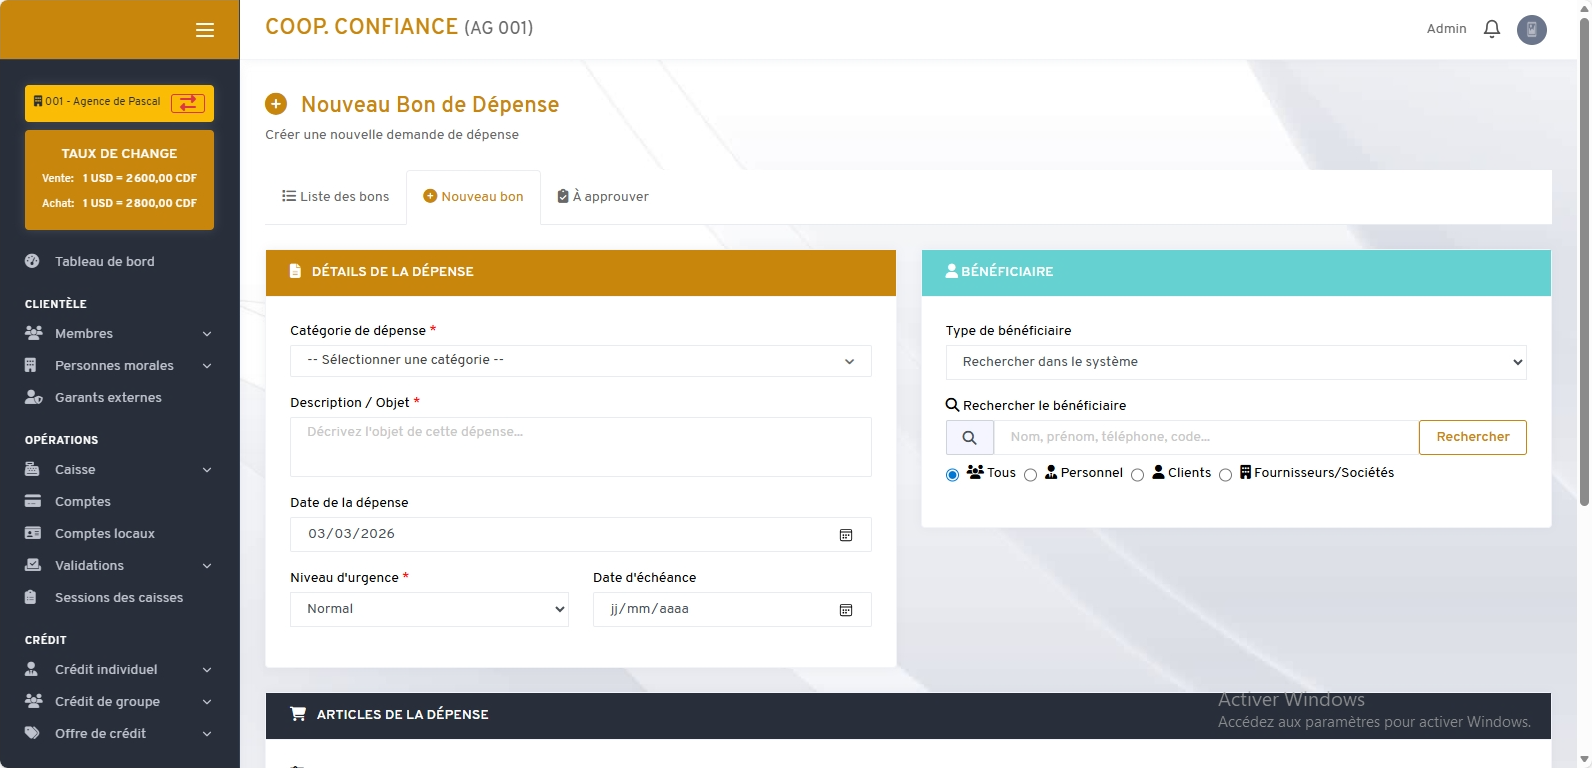Viewport: 1592px width, 768px height.
Task: Open the Type de bénéficiaire dropdown
Action: tap(1235, 362)
